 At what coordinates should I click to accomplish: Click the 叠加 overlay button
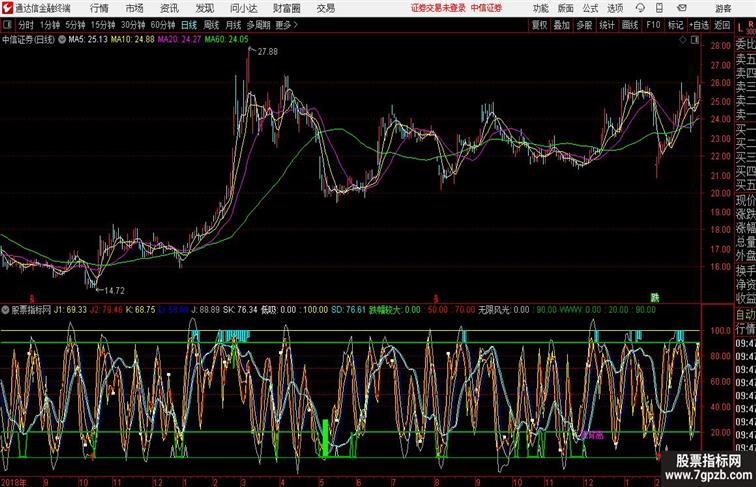click(x=562, y=25)
